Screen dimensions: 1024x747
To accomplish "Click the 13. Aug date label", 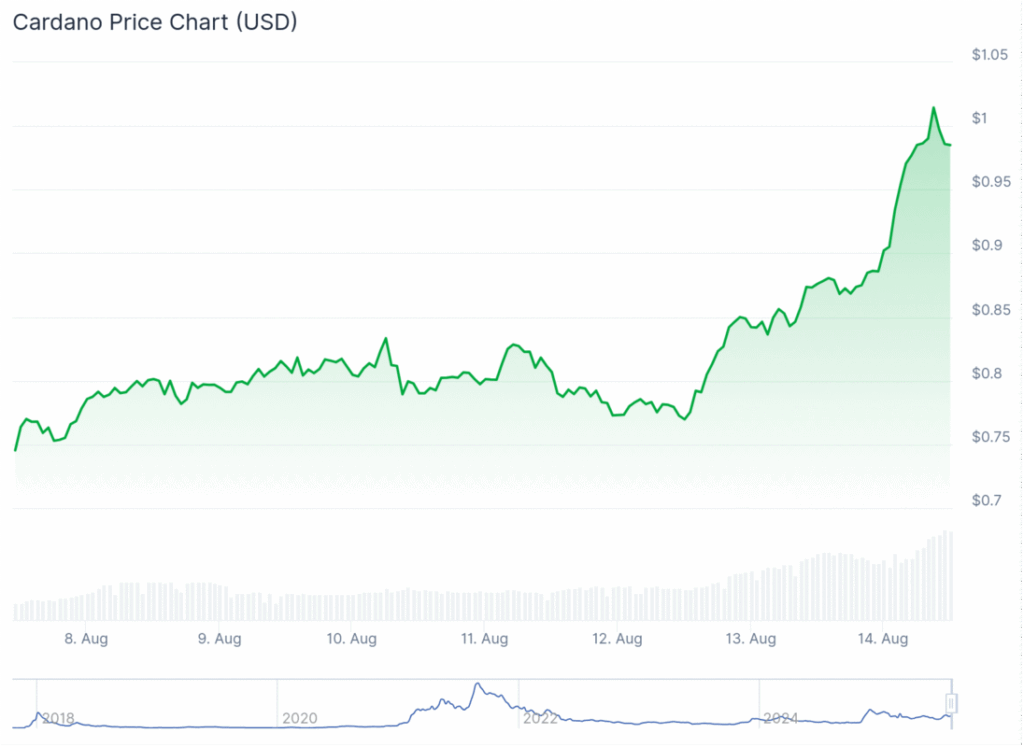I will click(x=751, y=639).
